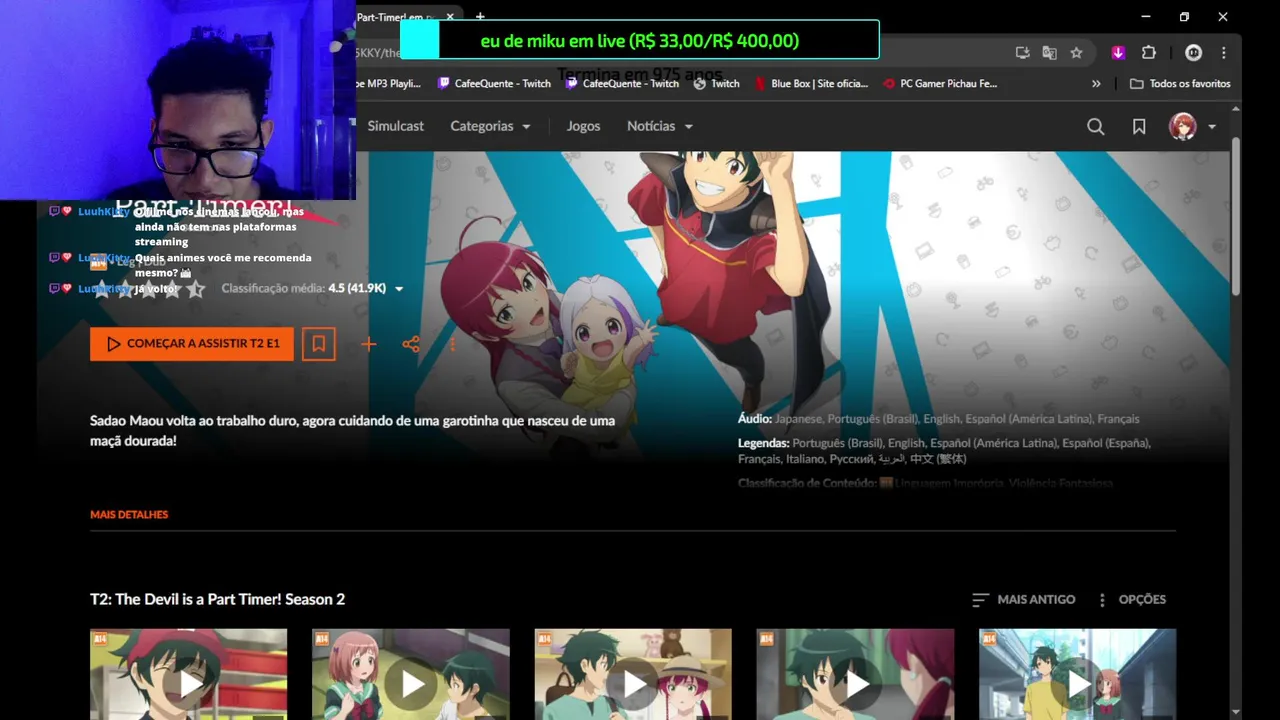Open the purple download extension icon

click(1118, 53)
